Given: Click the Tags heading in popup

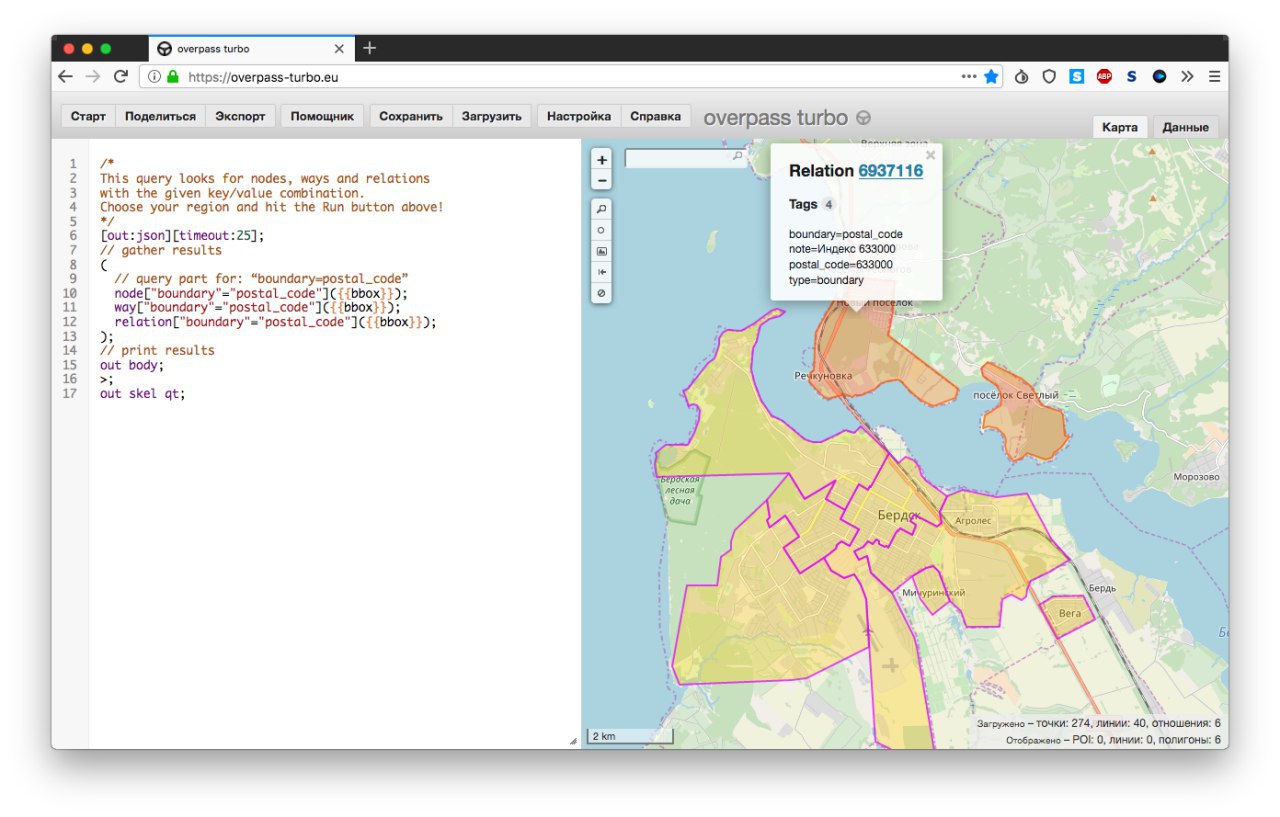Looking at the screenshot, I should point(803,204).
